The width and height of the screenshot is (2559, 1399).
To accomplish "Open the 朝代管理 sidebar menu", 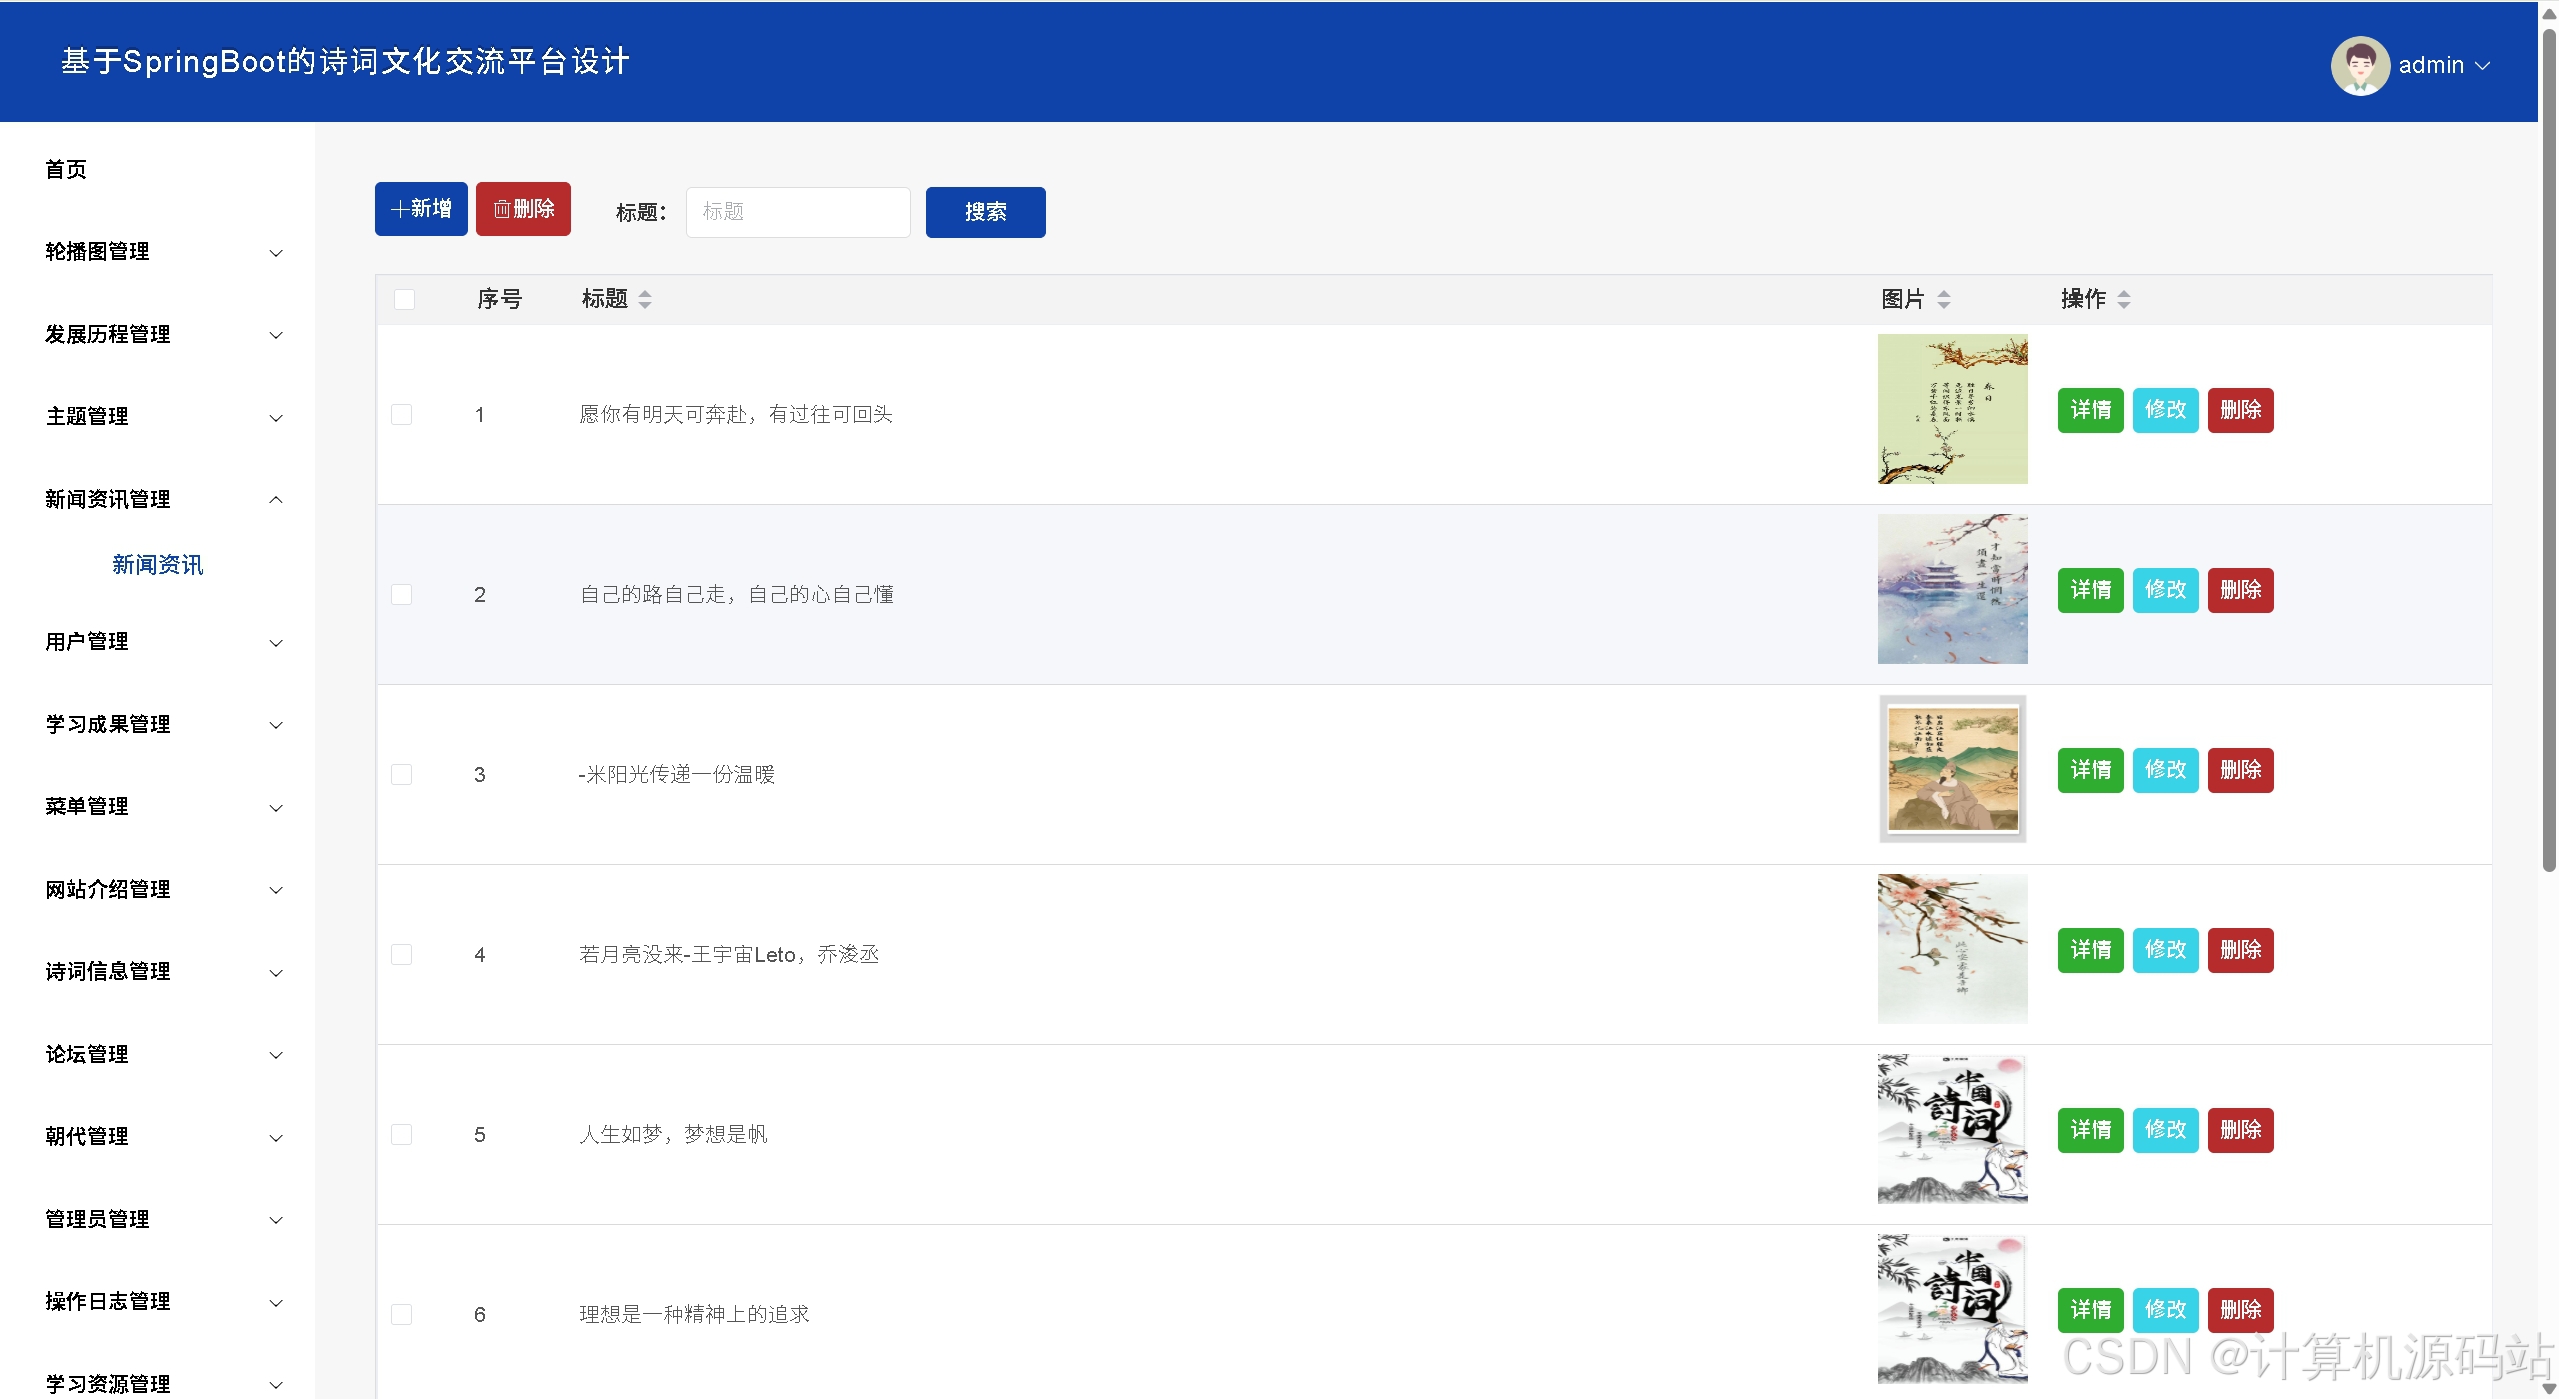I will click(x=158, y=1137).
